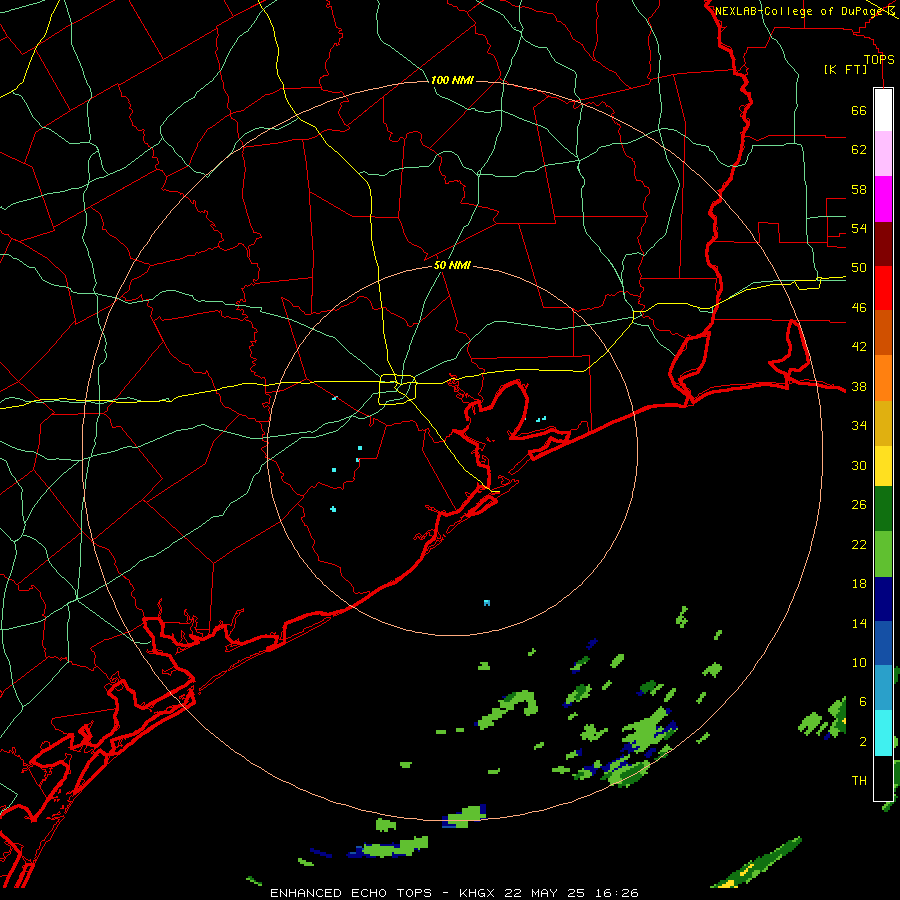Image resolution: width=900 pixels, height=900 pixels.
Task: Click the 50 legend value
Action: (859, 268)
